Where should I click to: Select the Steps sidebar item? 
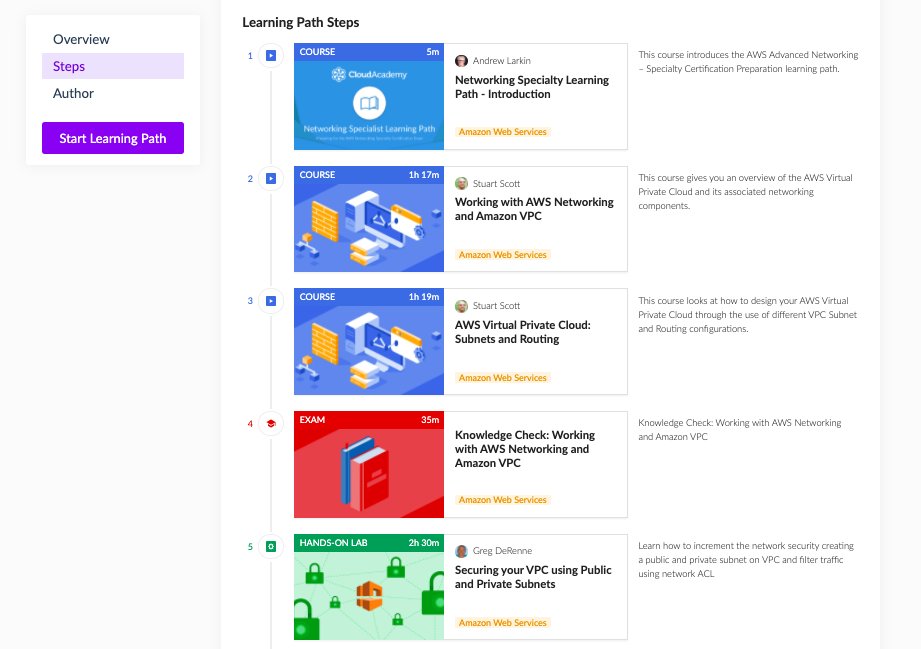(x=113, y=66)
